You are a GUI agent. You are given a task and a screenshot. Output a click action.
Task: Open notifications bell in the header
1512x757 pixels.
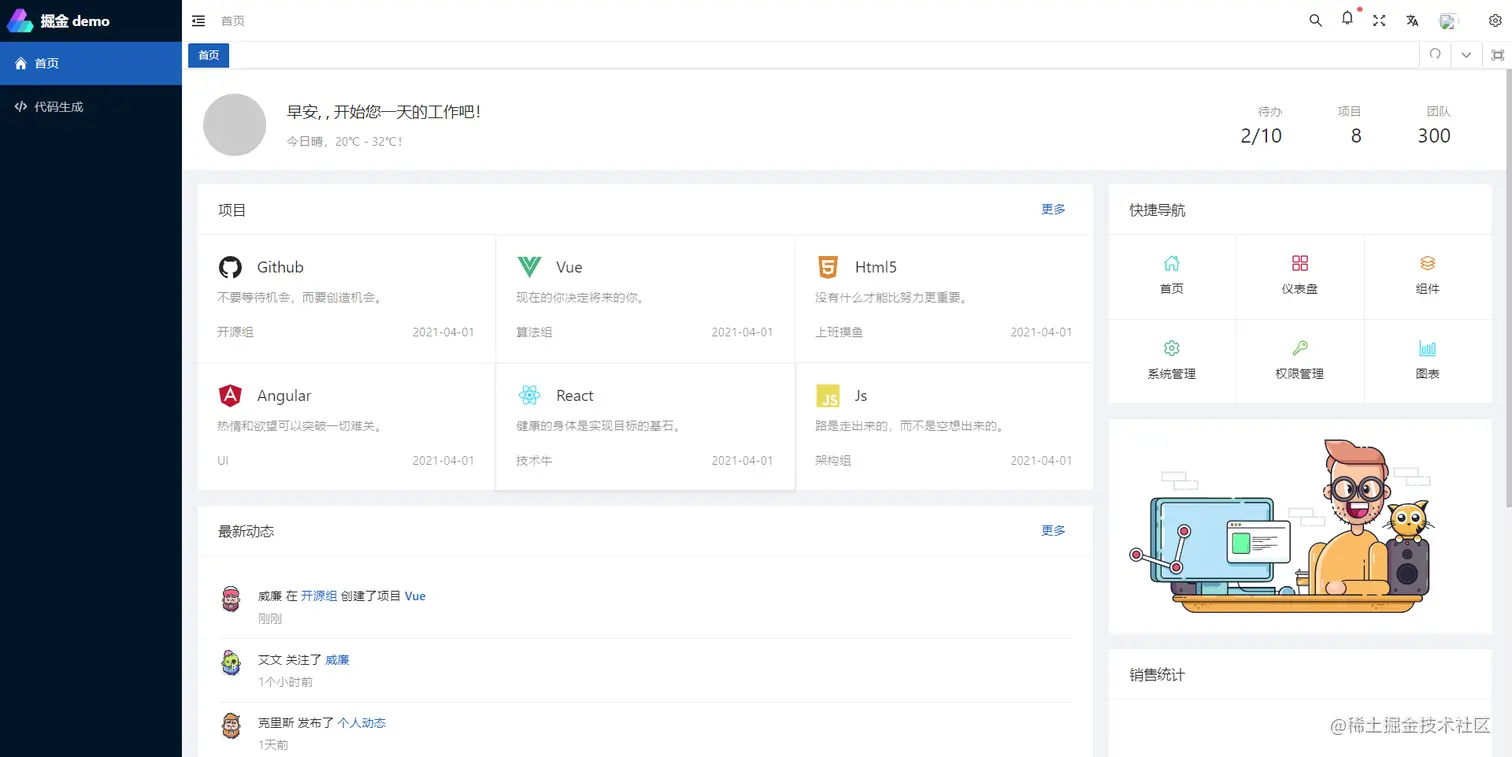(1347, 19)
